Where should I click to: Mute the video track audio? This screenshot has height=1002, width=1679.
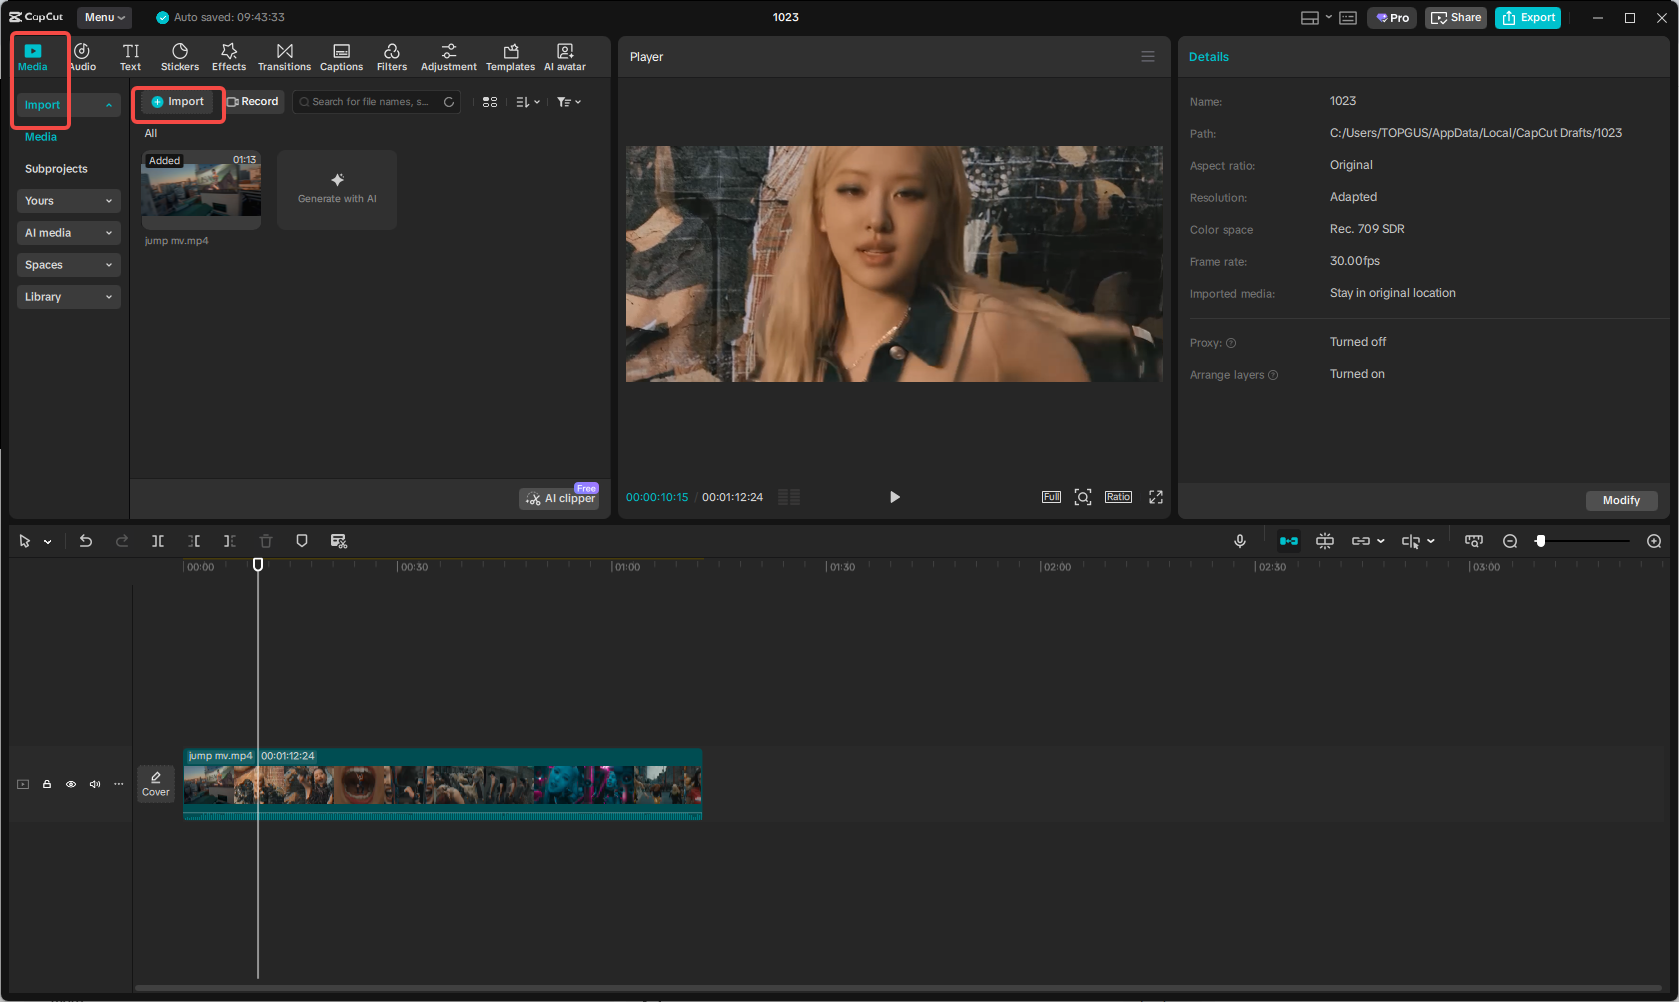coord(94,784)
